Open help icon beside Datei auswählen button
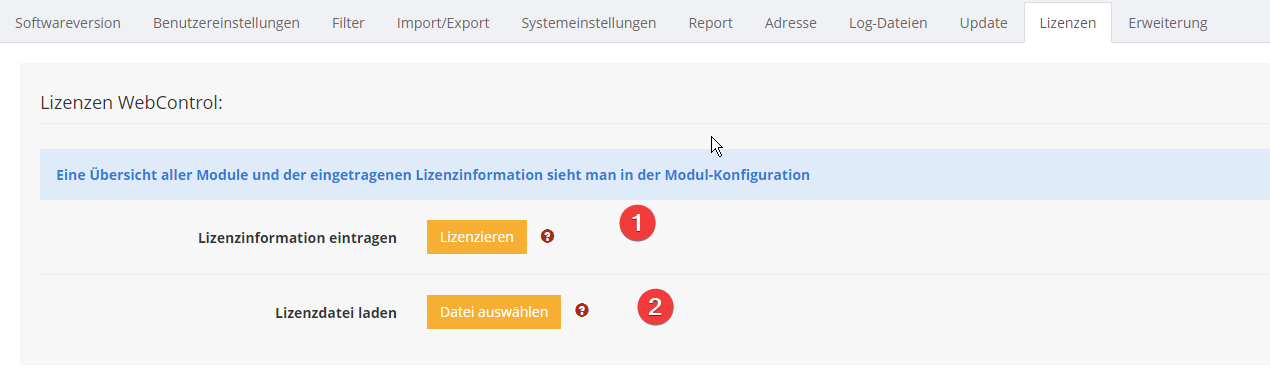Image resolution: width=1270 pixels, height=383 pixels. point(582,311)
